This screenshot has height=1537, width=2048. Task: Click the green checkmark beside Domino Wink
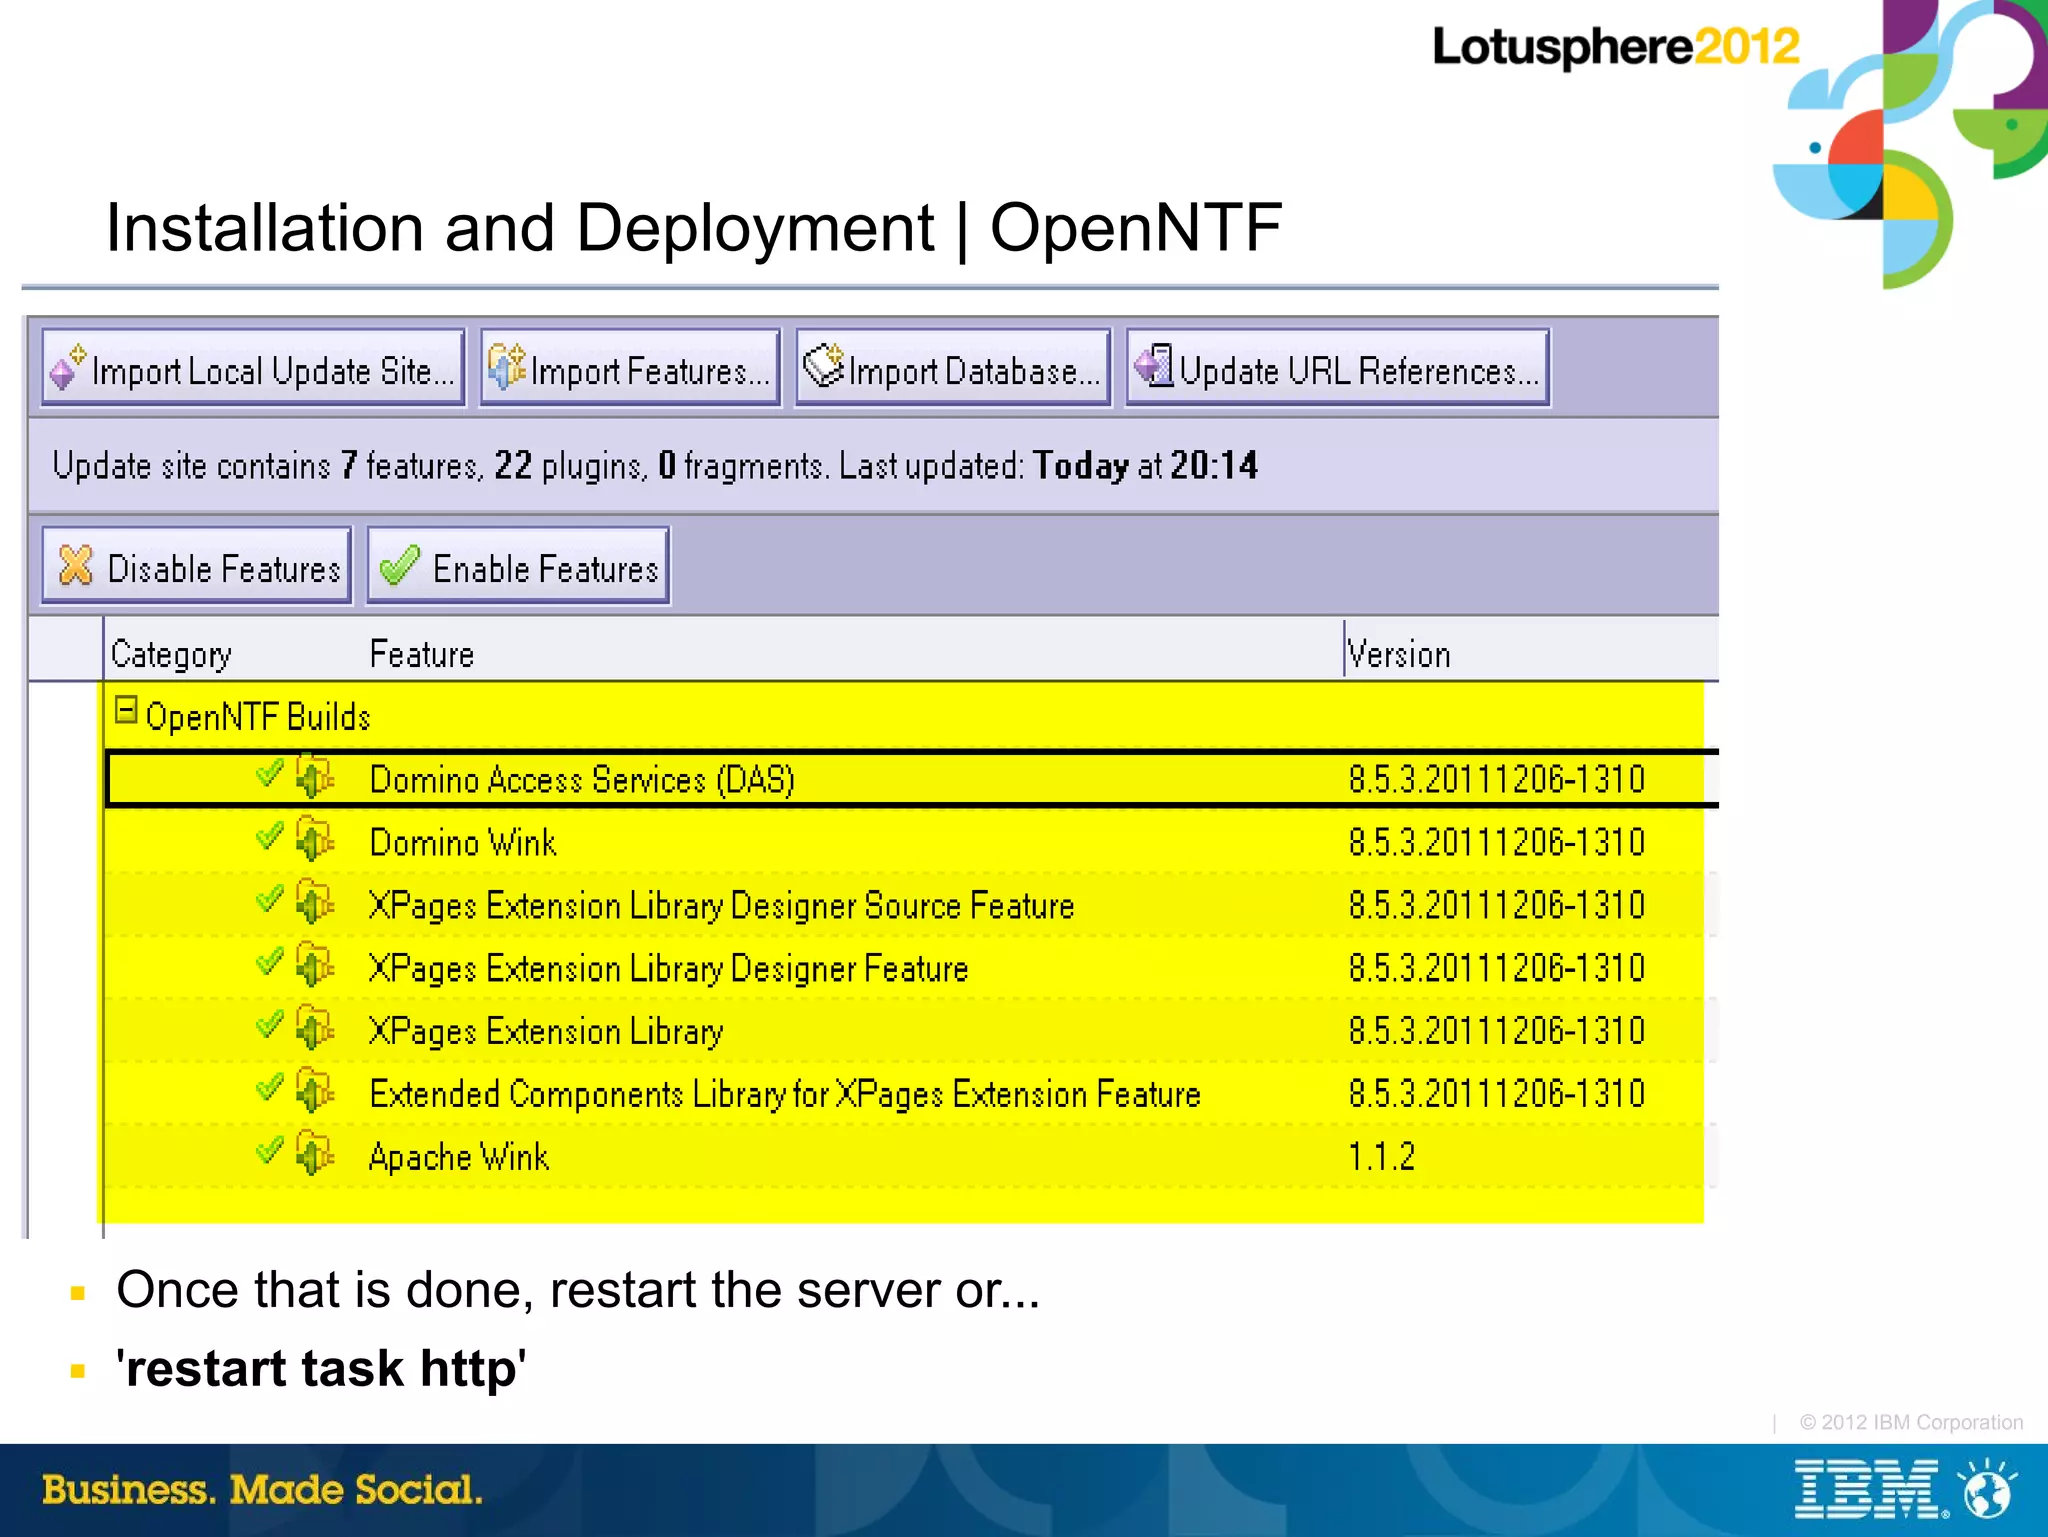pos(270,836)
